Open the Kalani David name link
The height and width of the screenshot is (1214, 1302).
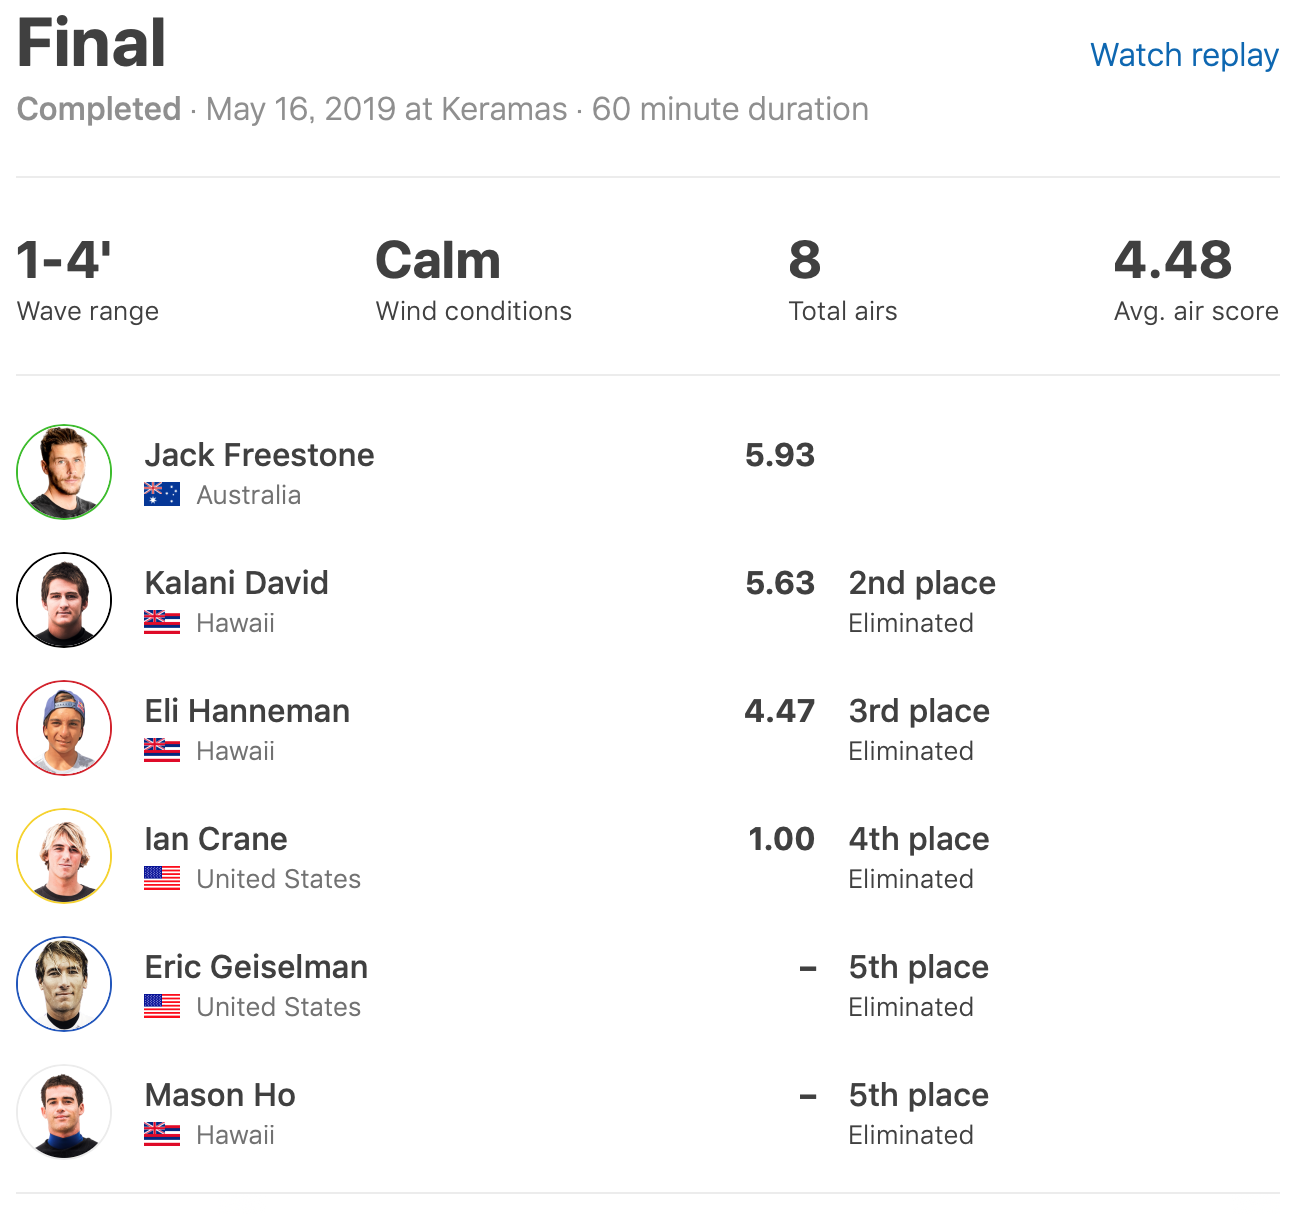pos(236,583)
